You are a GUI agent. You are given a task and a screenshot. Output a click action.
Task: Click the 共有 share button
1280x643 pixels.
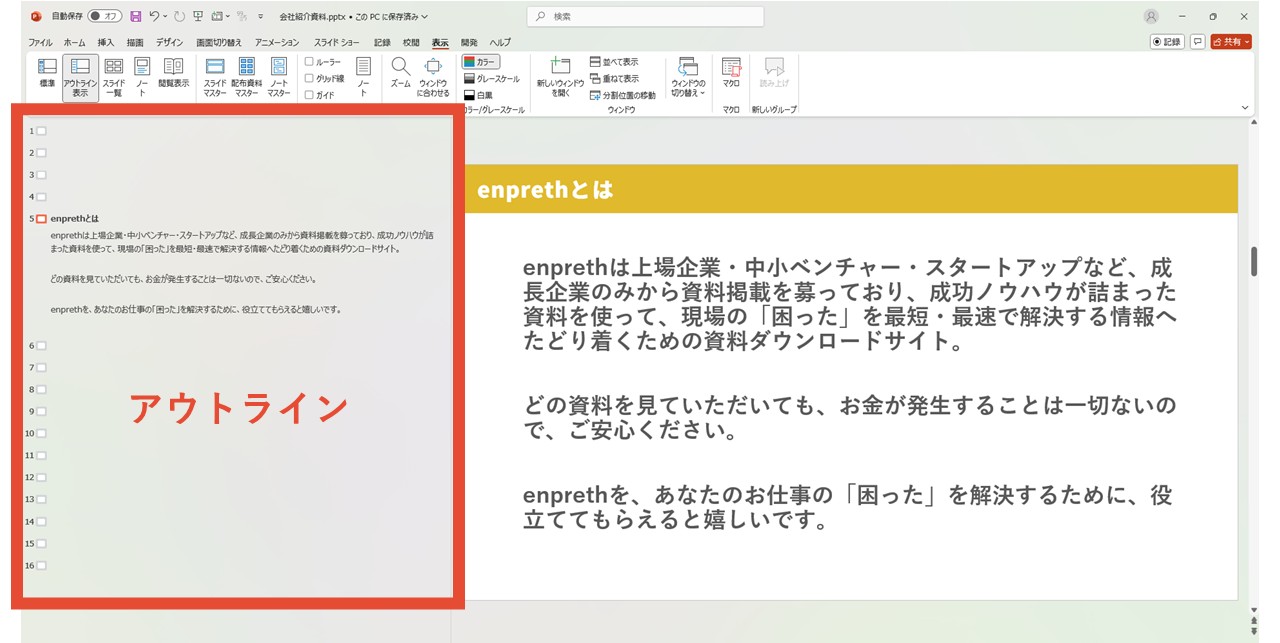click(1231, 42)
